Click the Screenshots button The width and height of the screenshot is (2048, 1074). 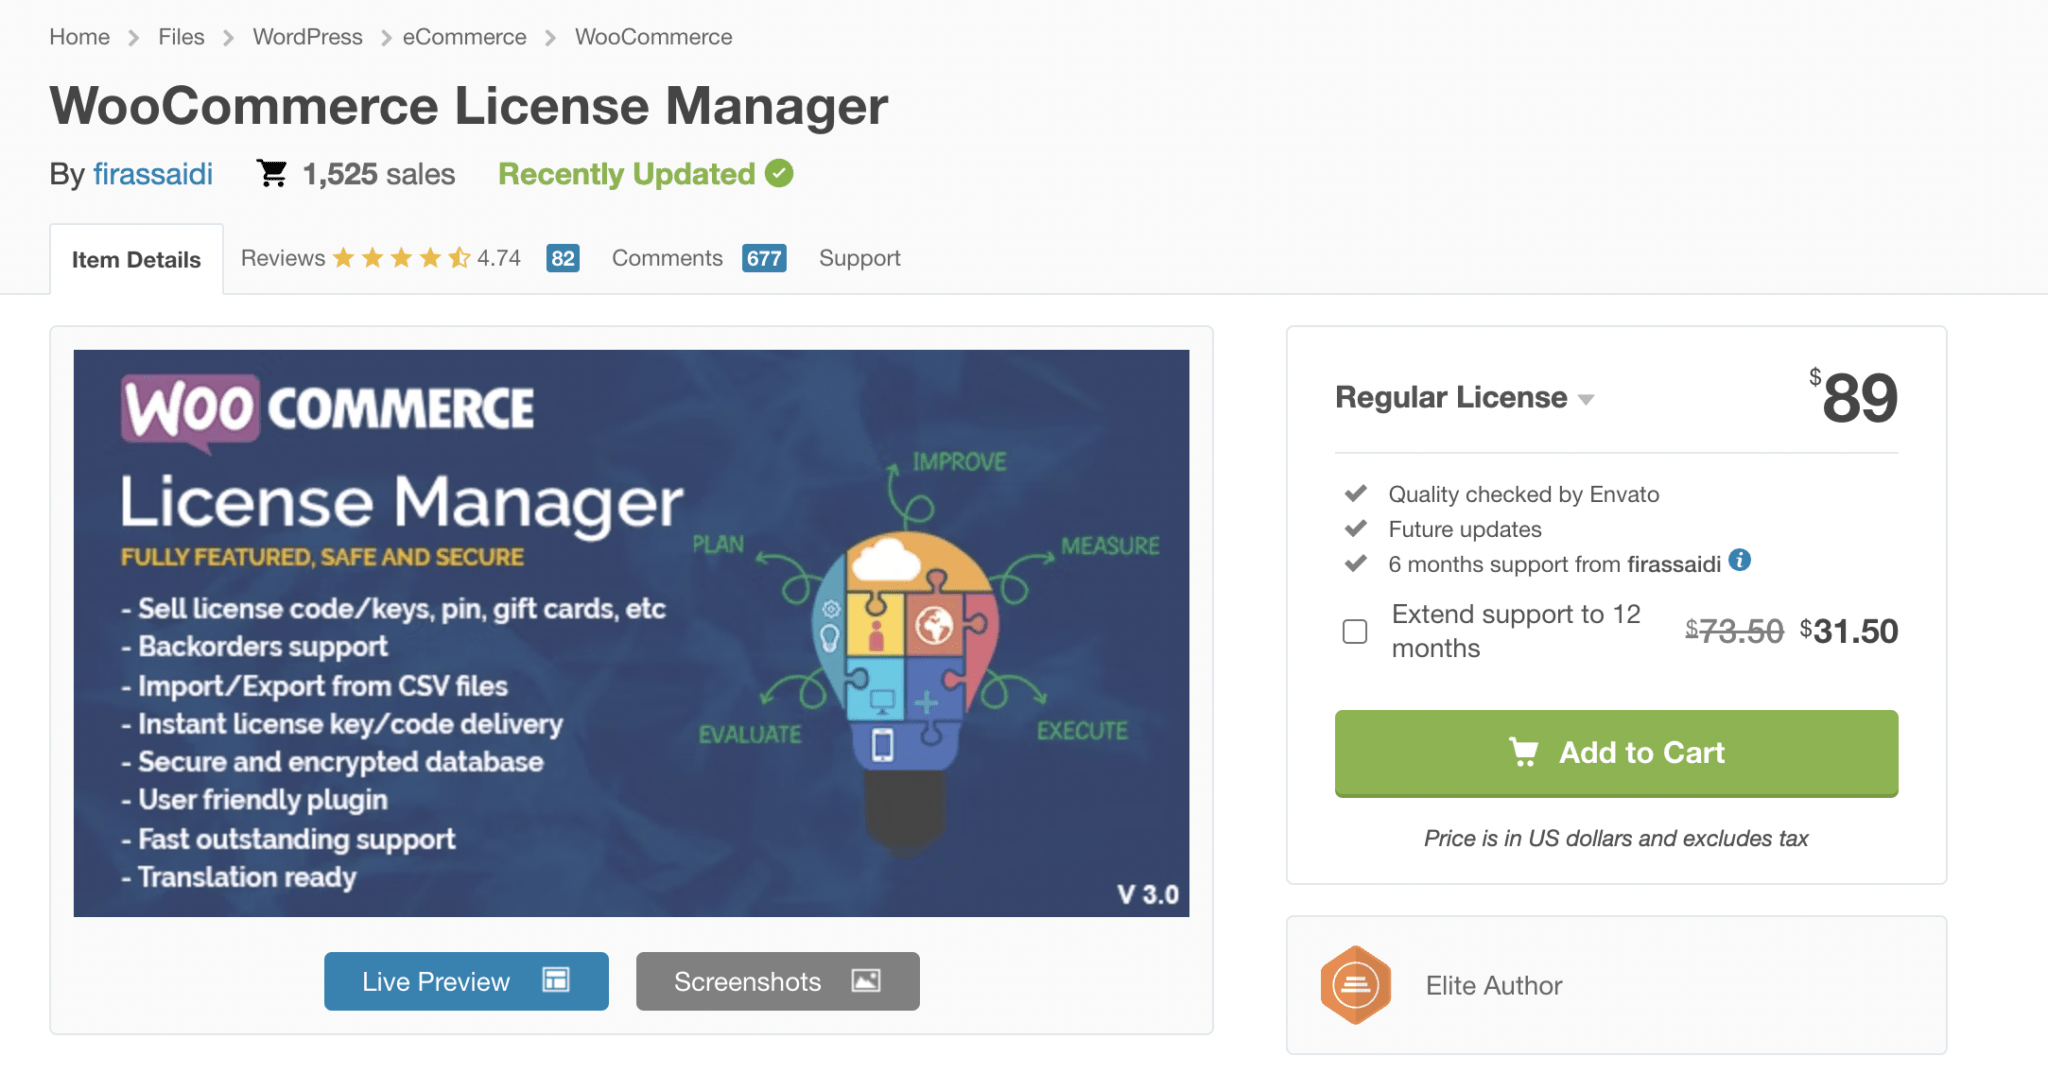click(x=777, y=981)
